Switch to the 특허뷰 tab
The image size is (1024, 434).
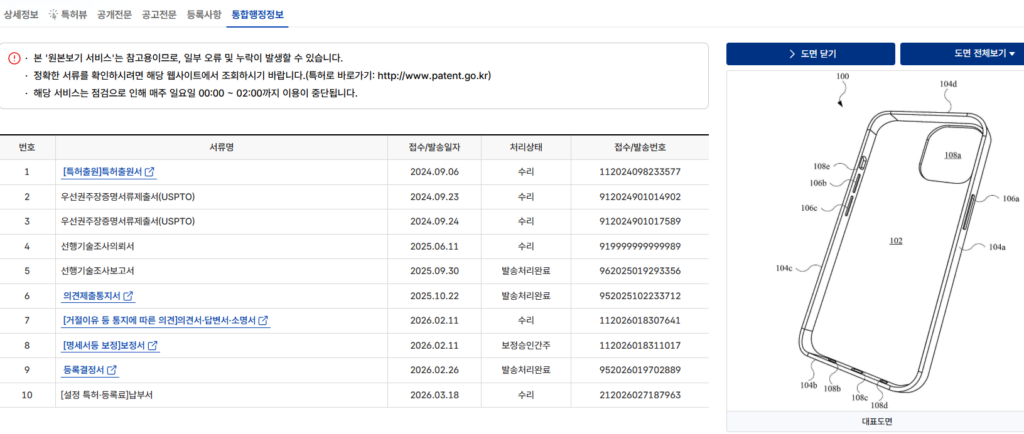(69, 14)
